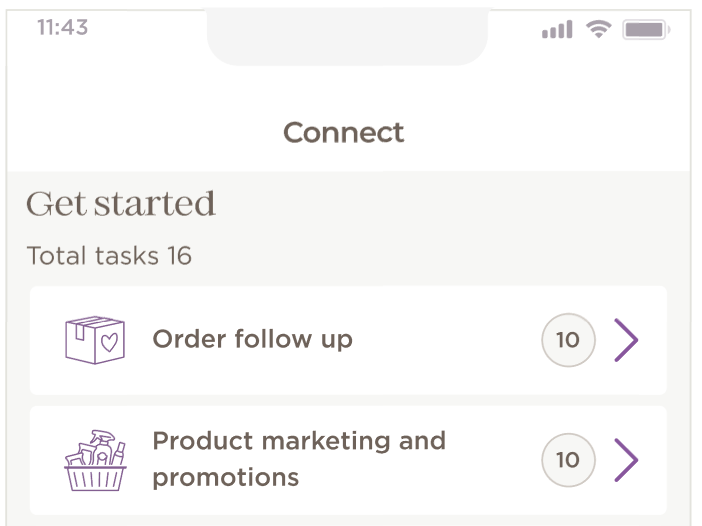Tap the Connect screen title
The image size is (702, 526).
(343, 133)
